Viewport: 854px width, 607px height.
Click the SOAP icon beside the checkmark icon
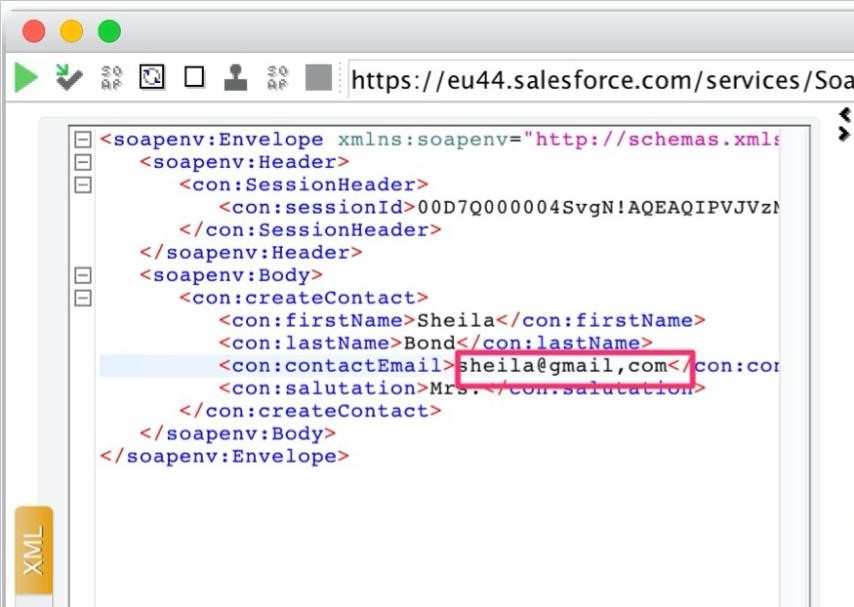coord(112,78)
